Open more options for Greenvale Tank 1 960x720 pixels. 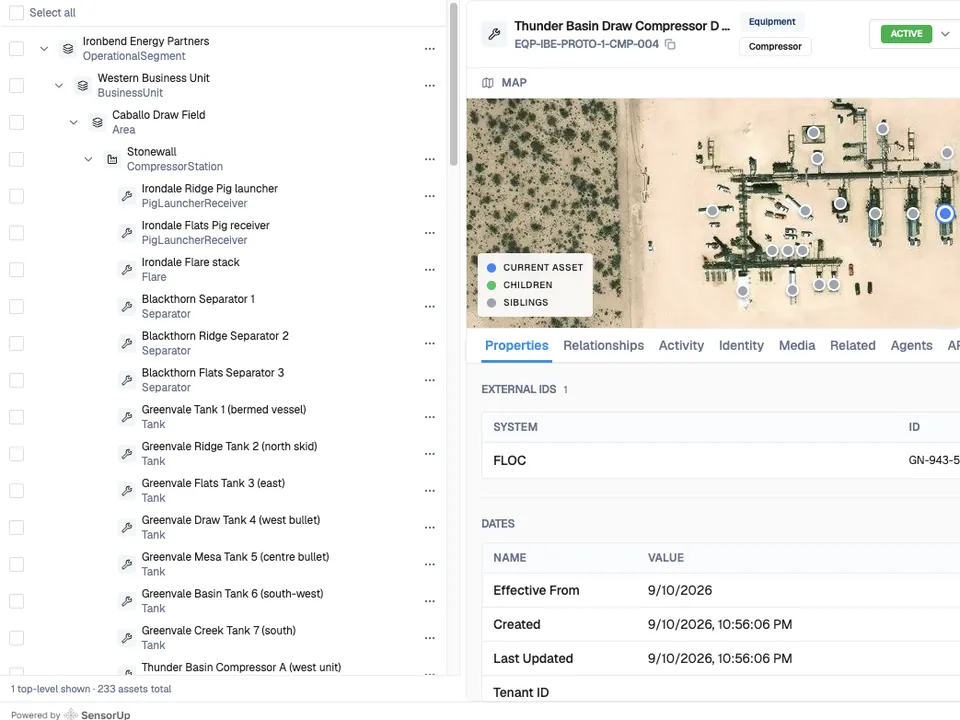point(430,417)
